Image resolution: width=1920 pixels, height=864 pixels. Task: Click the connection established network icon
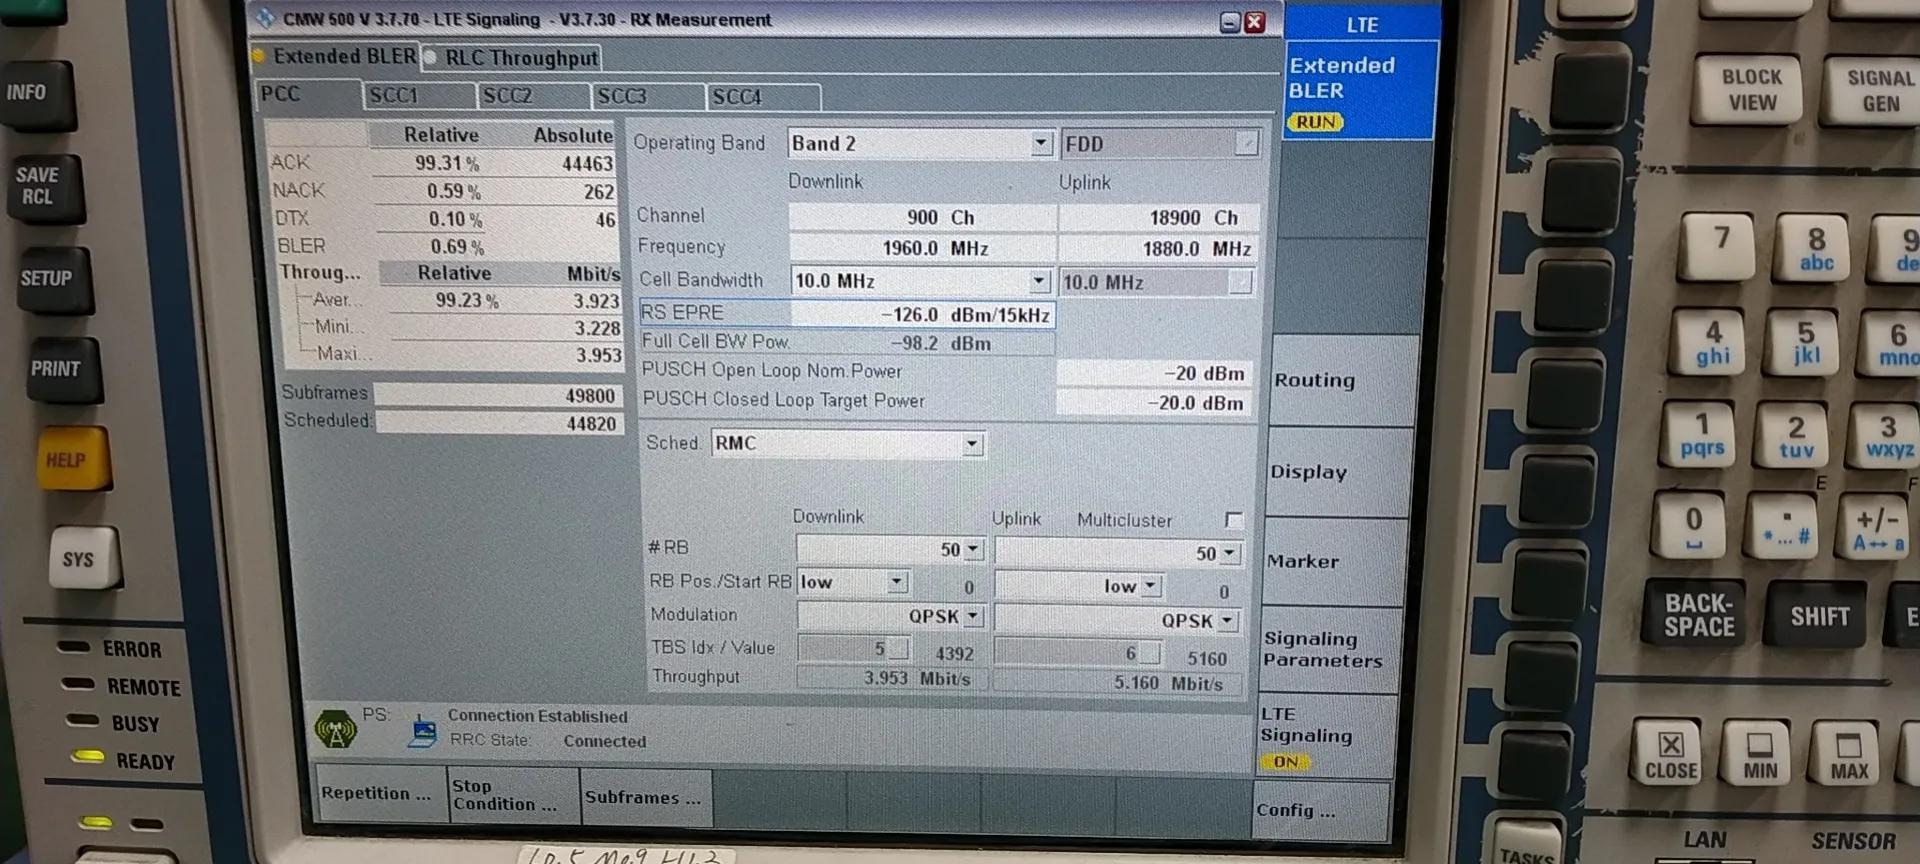tap(423, 731)
